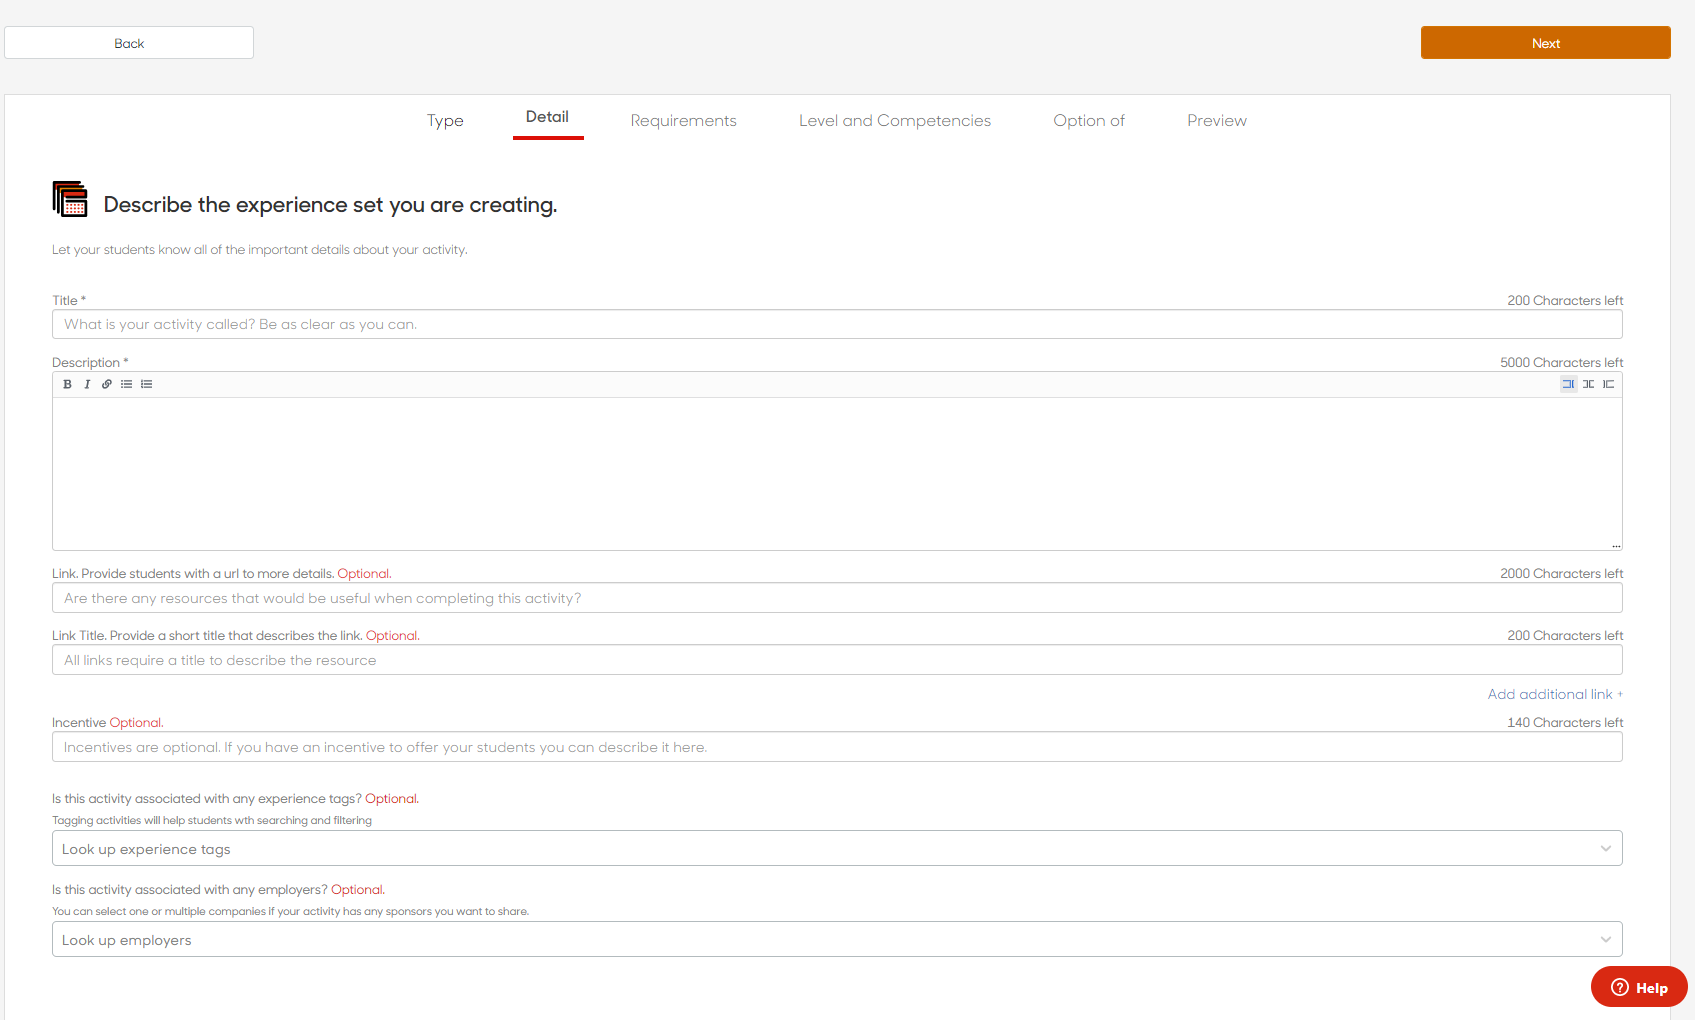Click the '140 Characters left' counter
This screenshot has height=1020, width=1695.
(1565, 723)
